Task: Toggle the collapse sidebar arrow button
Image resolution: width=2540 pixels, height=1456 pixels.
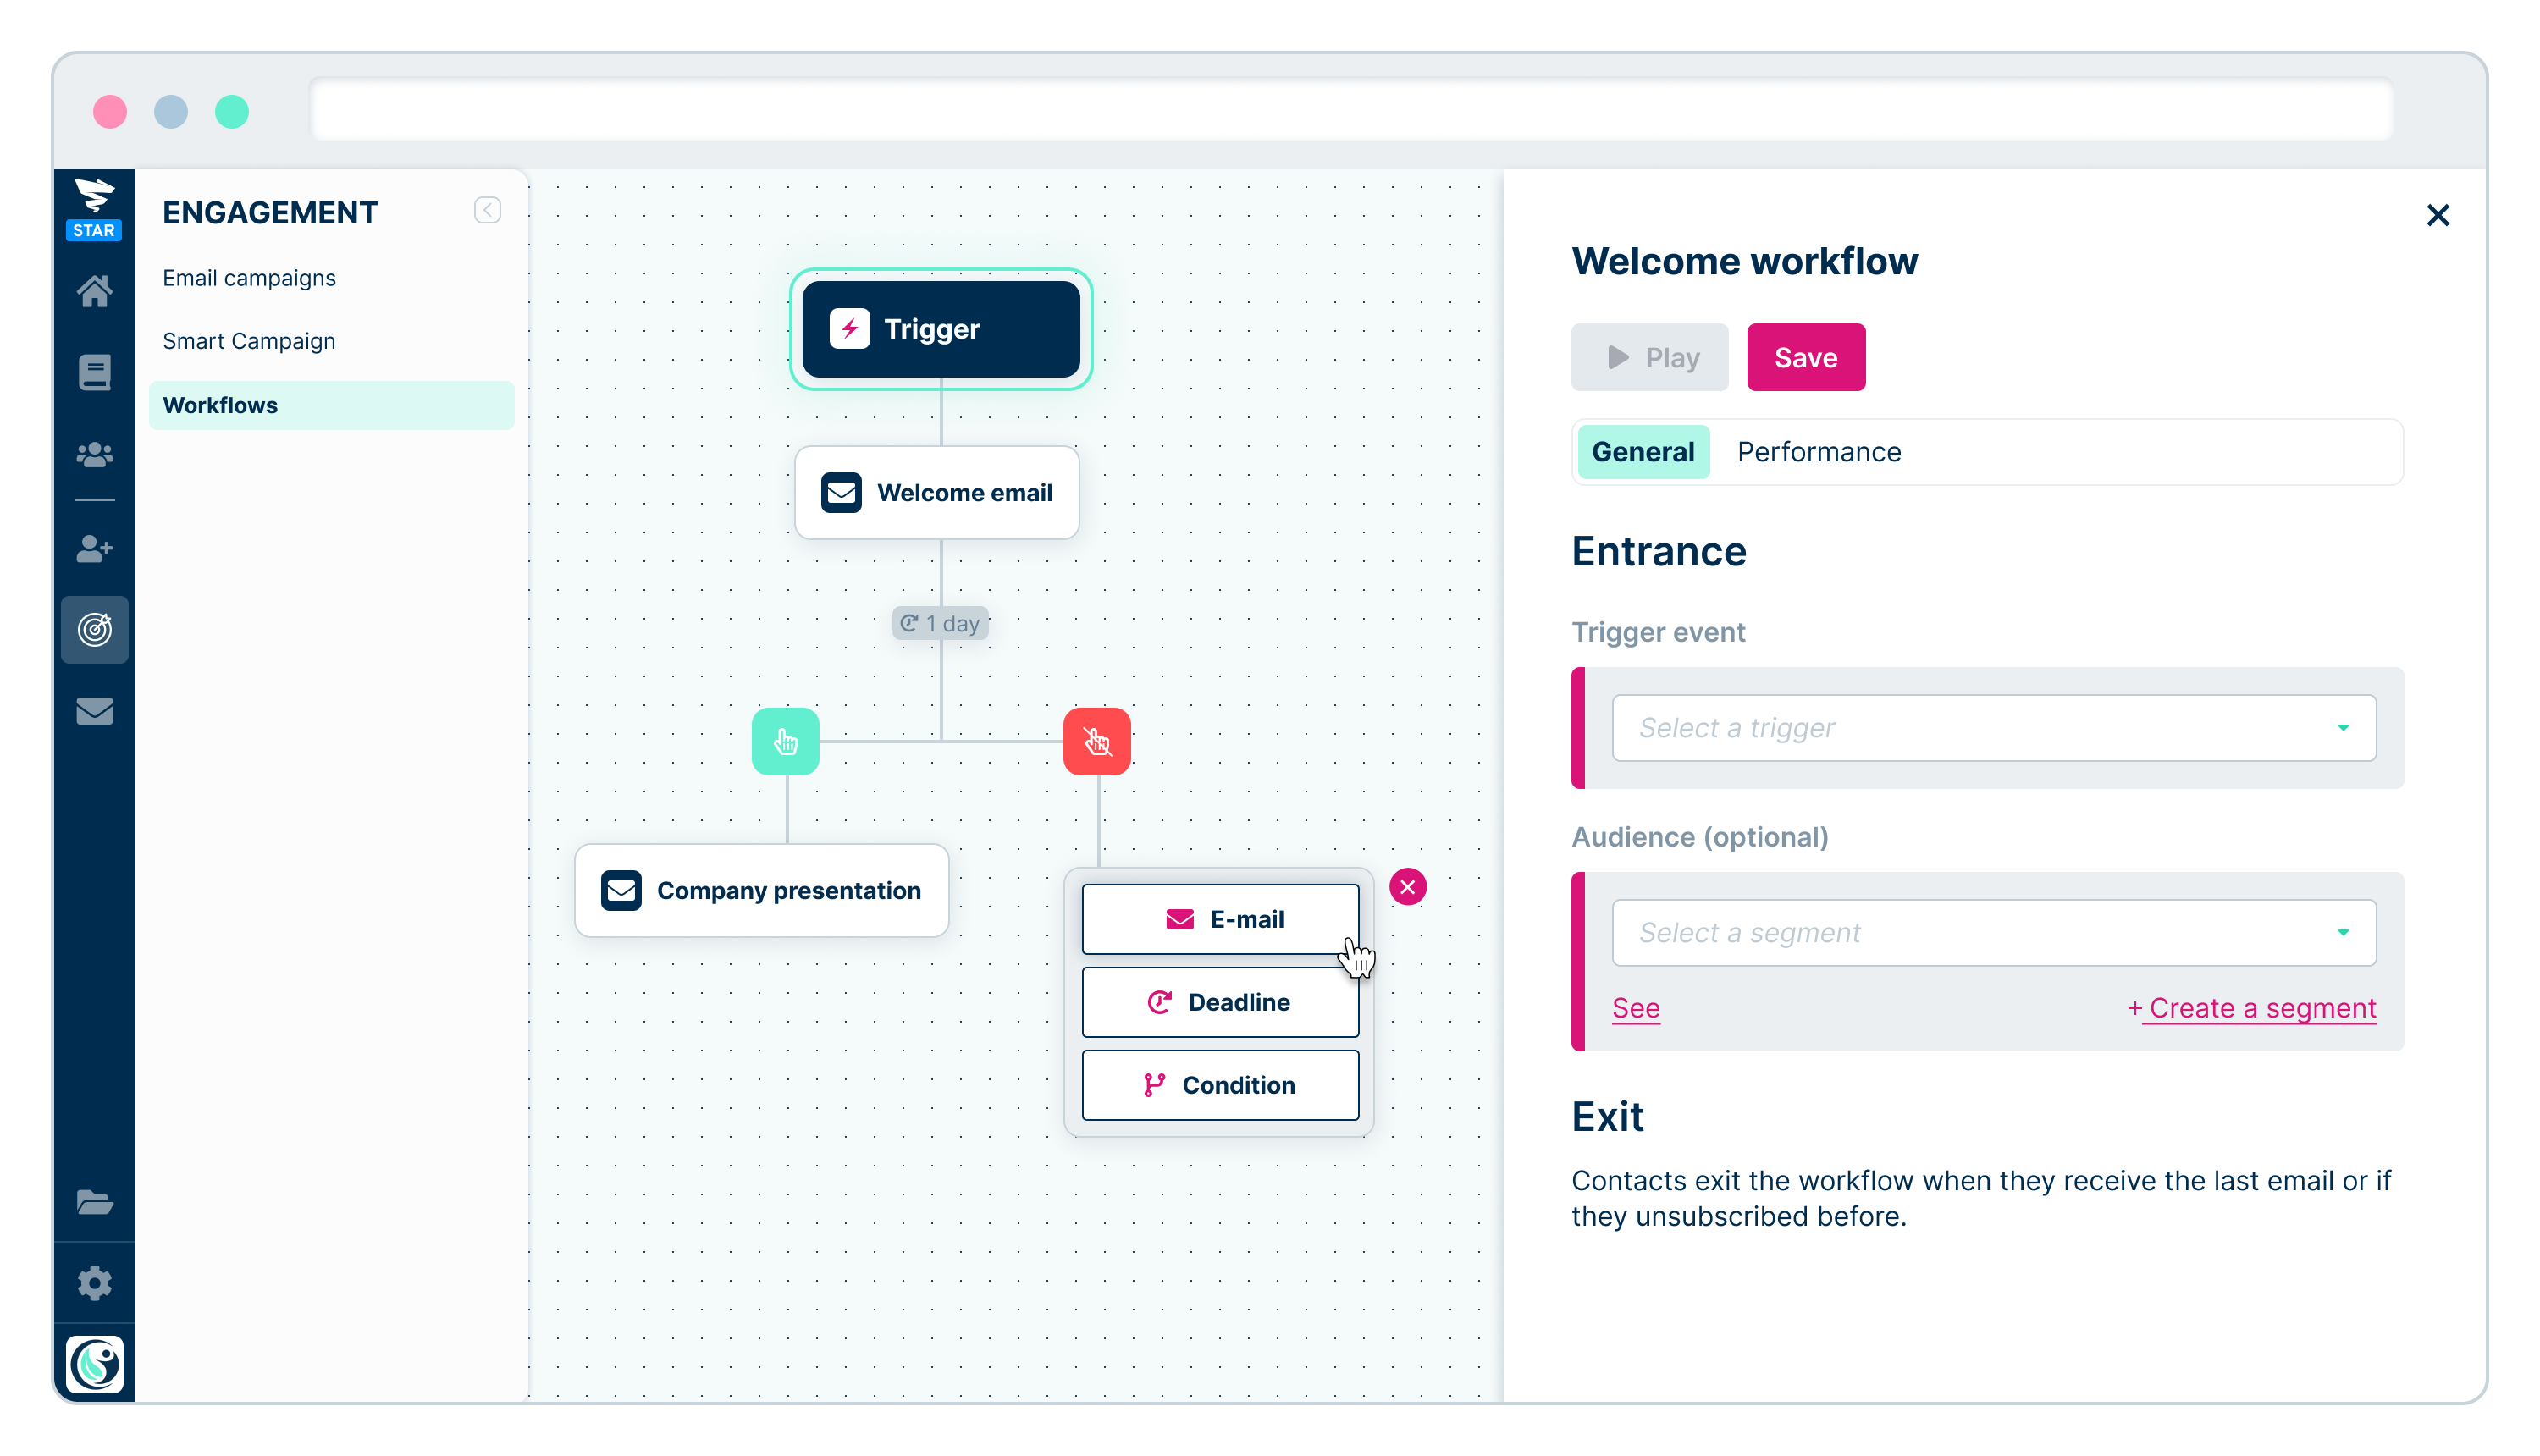Action: (490, 211)
